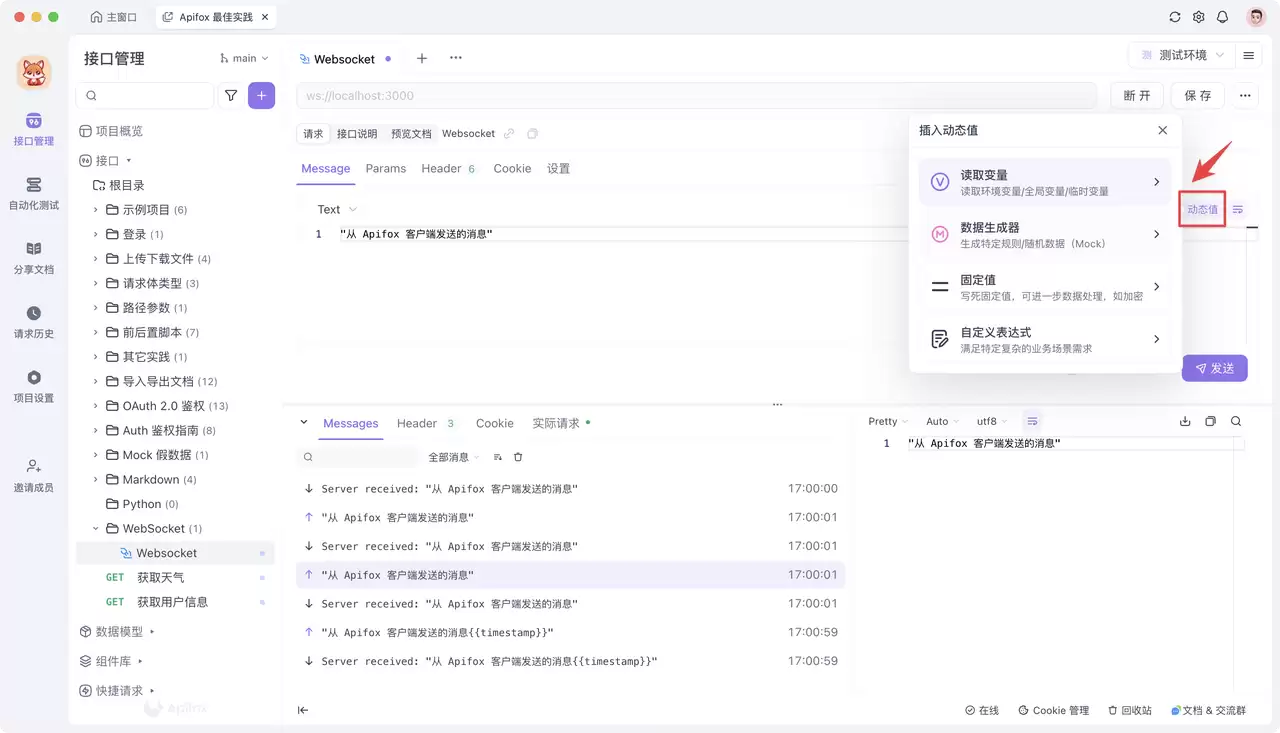Open the Text message type dropdown
This screenshot has width=1280, height=733.
337,209
